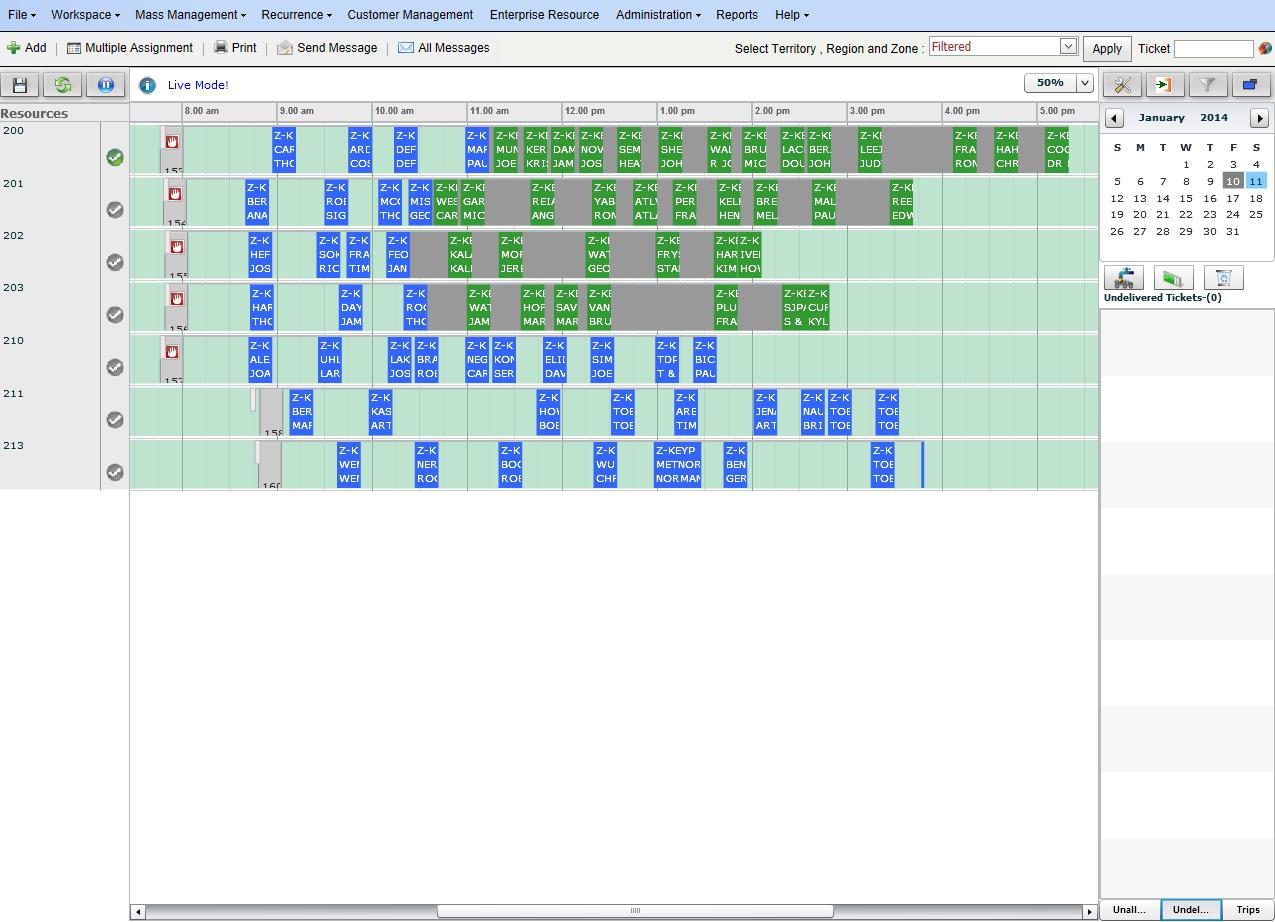Select January 11 in the calendar
Screen dimensions: 1275x922
tap(1256, 181)
